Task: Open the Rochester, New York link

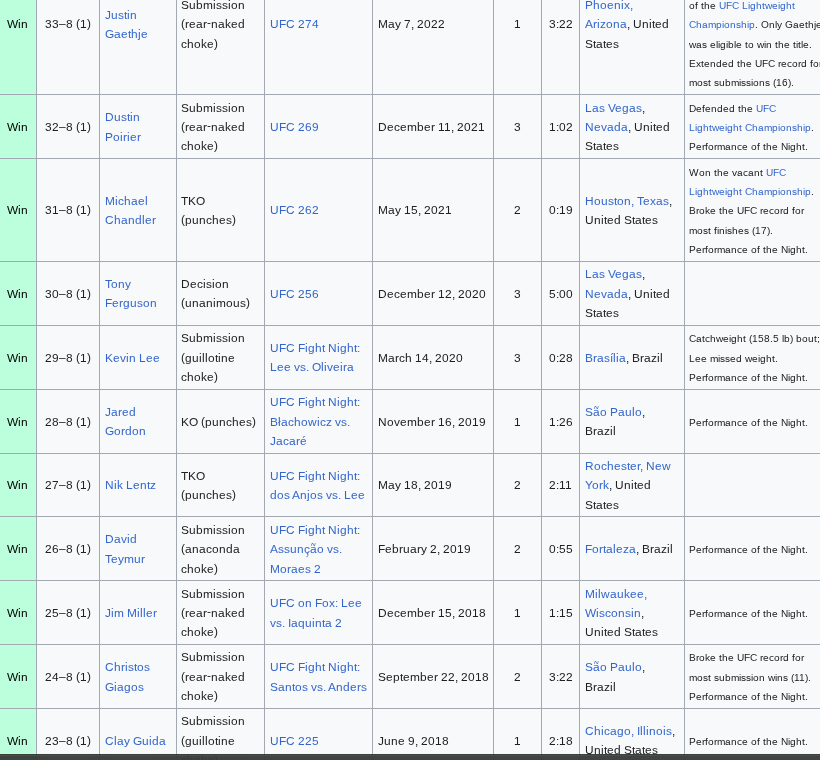Action: click(x=628, y=475)
